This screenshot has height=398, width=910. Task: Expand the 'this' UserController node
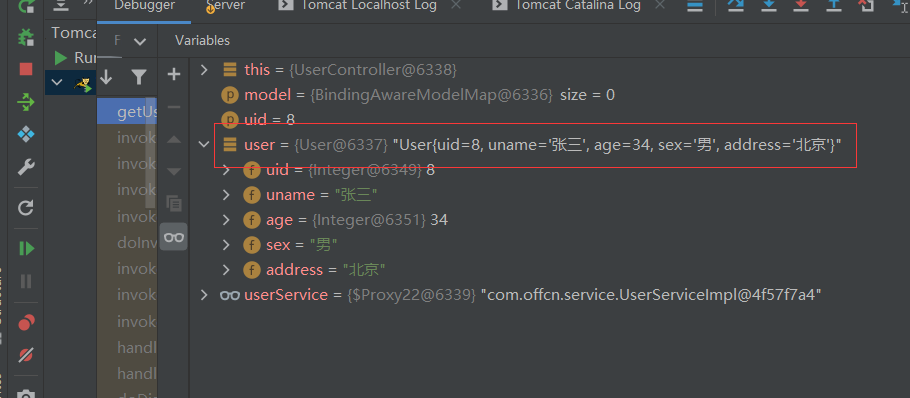[204, 70]
